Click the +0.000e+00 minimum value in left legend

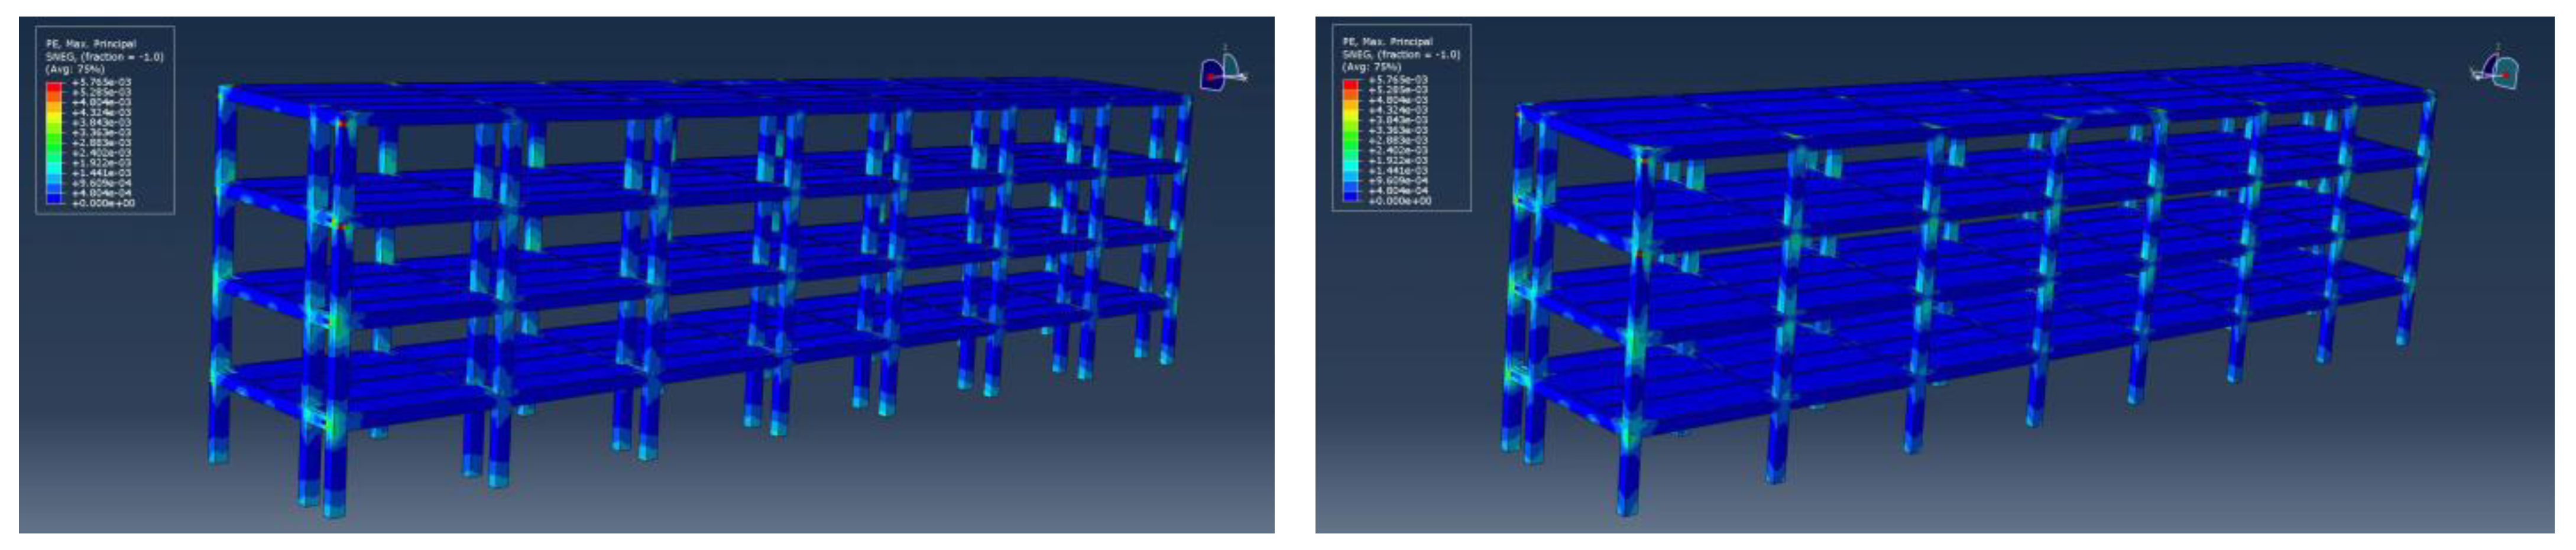coord(103,203)
